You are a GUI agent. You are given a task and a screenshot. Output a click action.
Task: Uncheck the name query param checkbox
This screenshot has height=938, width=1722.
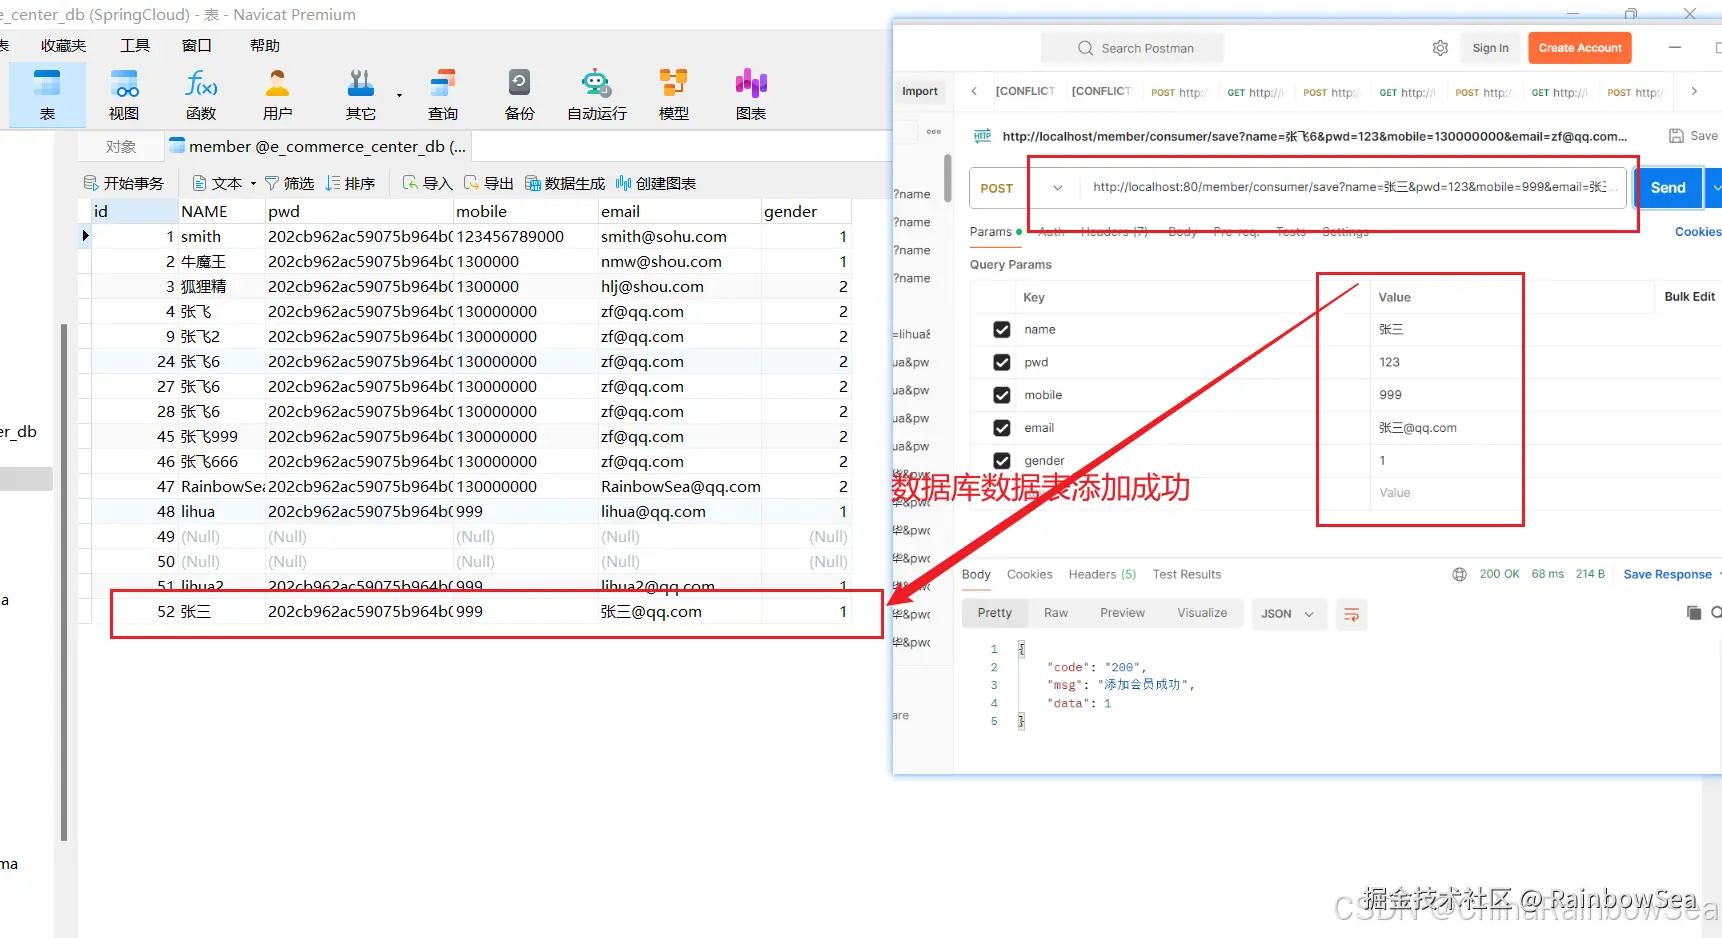click(1002, 330)
